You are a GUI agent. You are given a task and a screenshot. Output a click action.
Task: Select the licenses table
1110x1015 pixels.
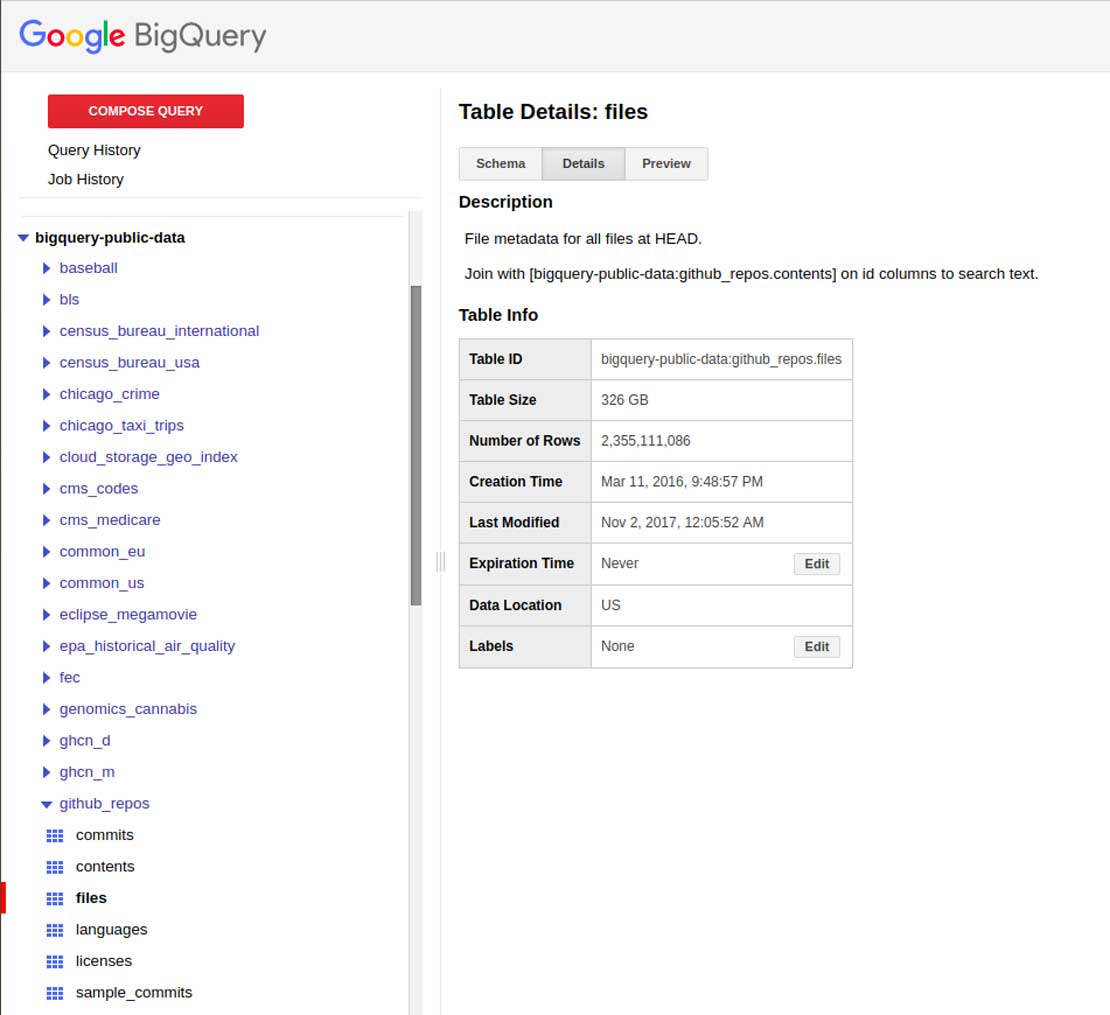coord(104,961)
